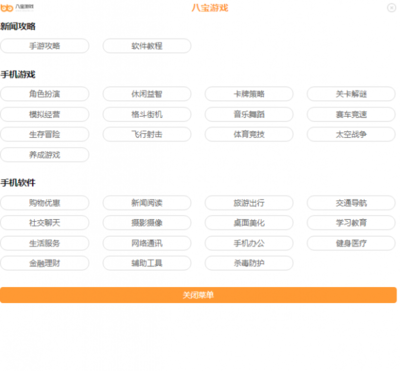Click the 手机软件 section heading

18,183
